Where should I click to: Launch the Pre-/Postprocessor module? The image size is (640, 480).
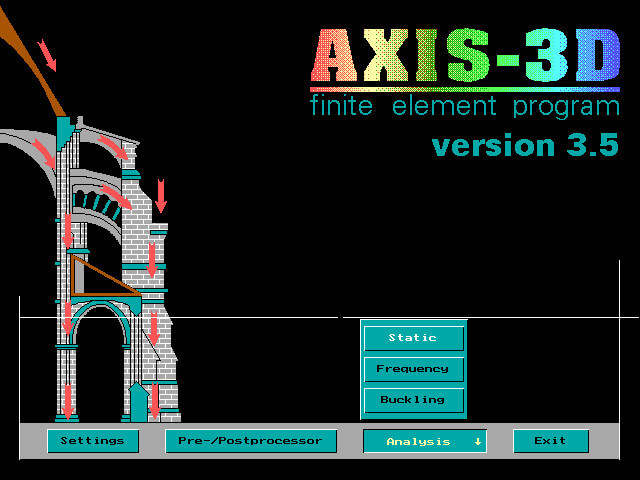click(x=251, y=441)
